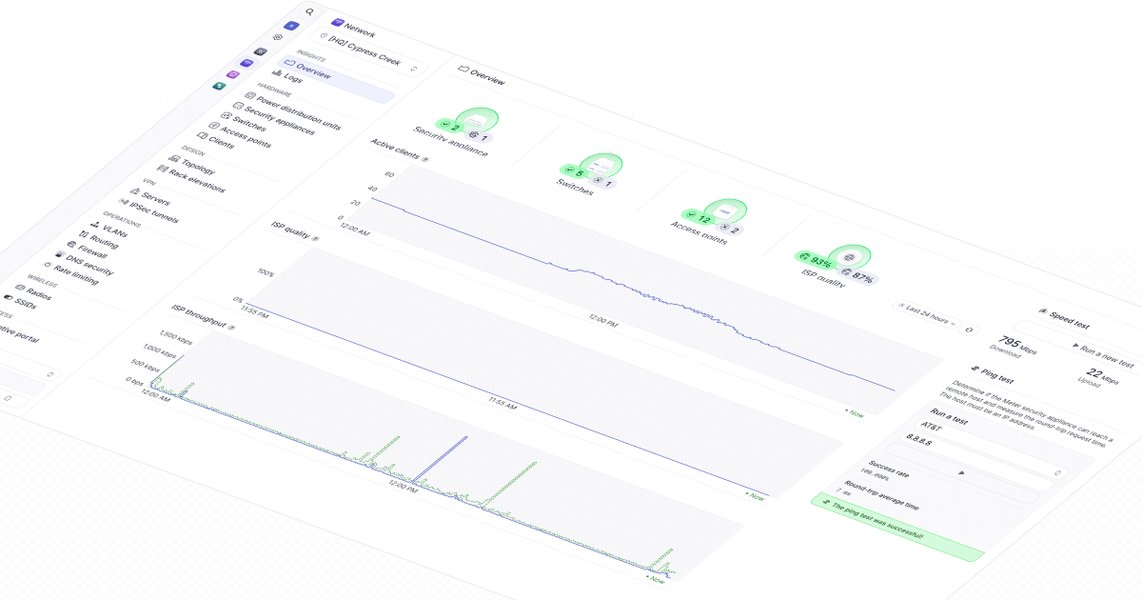This screenshot has height=600, width=1142.
Task: Open Rack elevations in the sidebar
Action: click(192, 180)
